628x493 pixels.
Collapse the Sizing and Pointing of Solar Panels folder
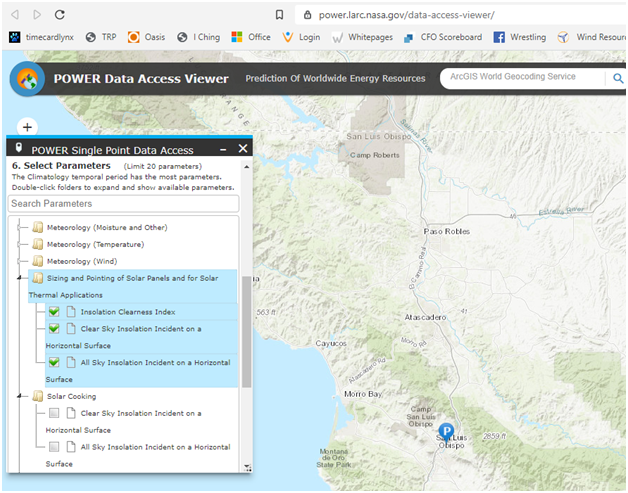pos(19,278)
